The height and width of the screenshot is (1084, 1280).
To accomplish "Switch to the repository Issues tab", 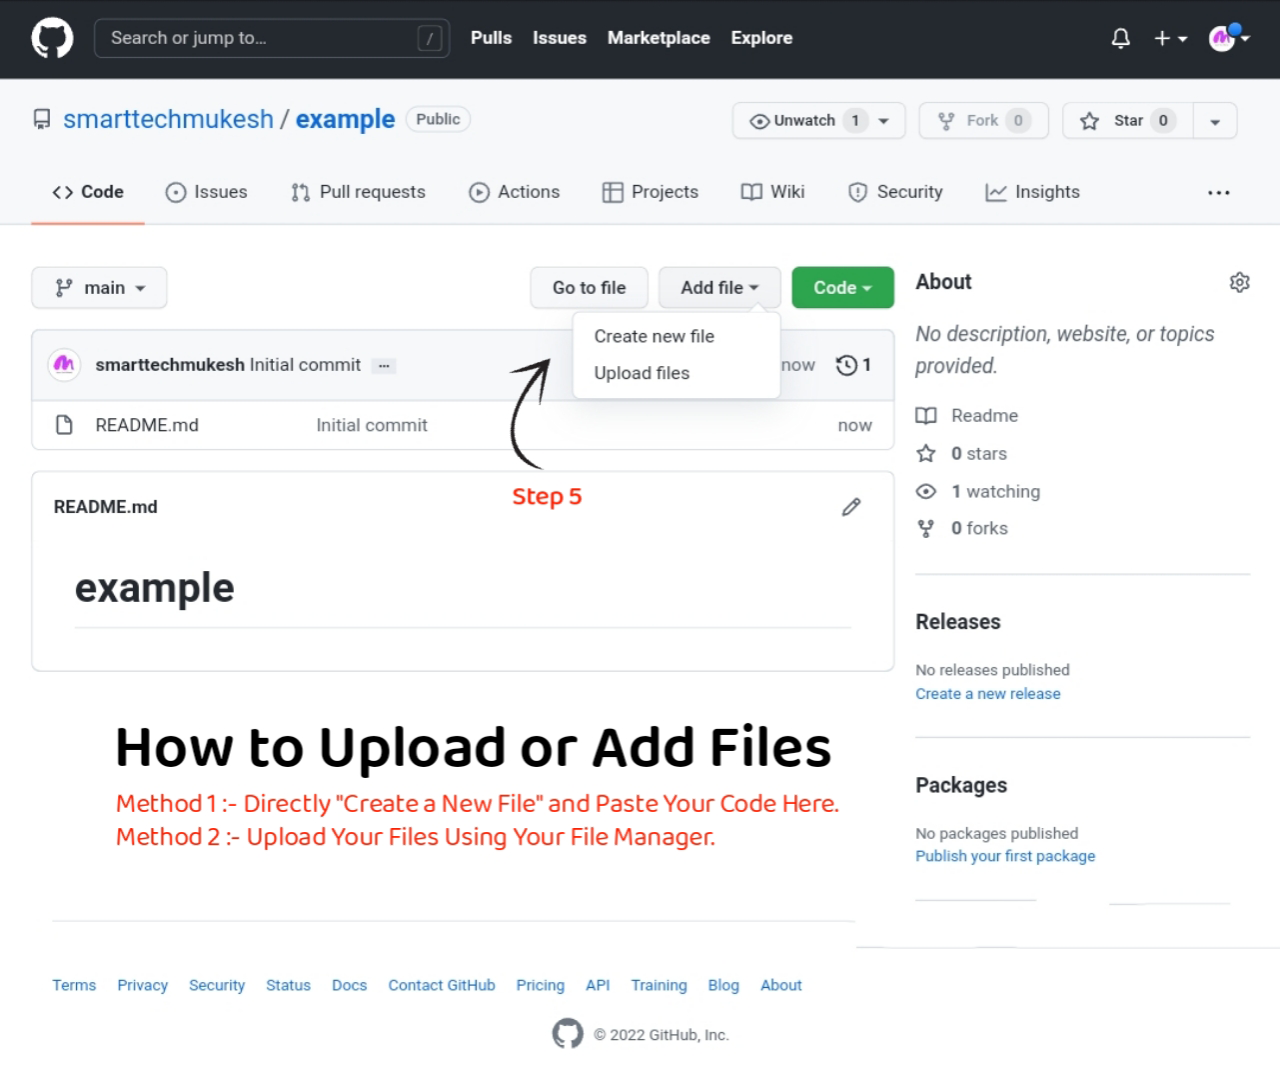I will 206,192.
